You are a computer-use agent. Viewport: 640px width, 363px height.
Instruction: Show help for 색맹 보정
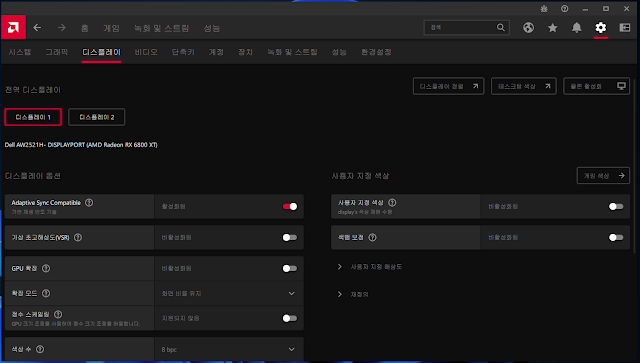click(372, 237)
